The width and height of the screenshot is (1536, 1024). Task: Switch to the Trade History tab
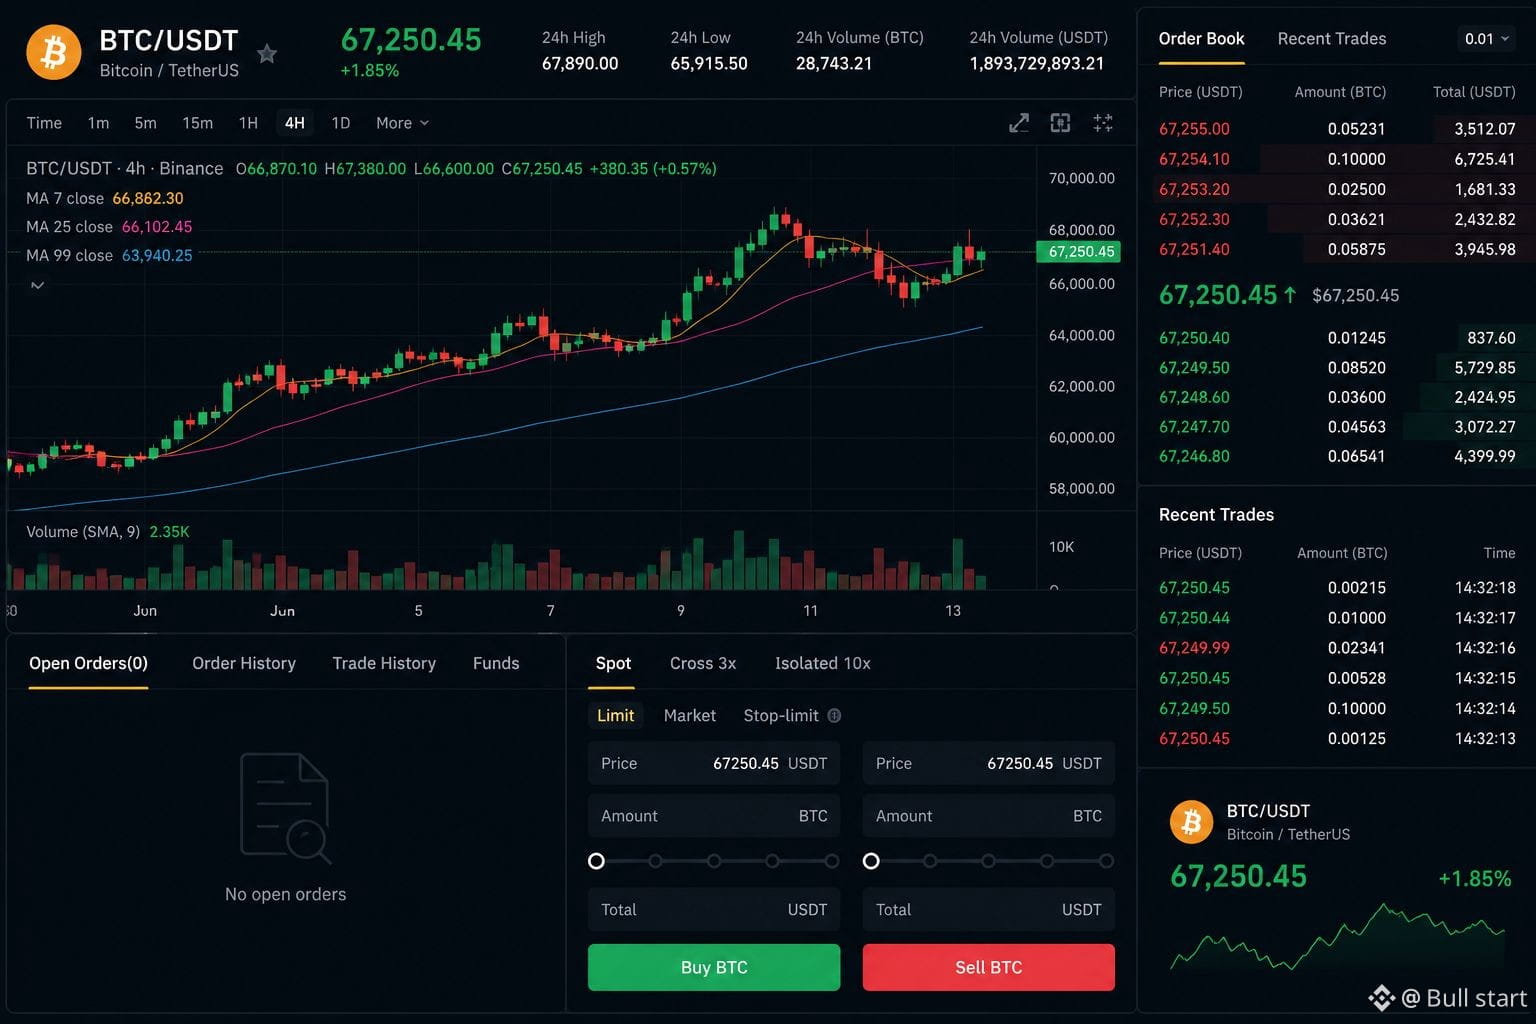click(384, 663)
